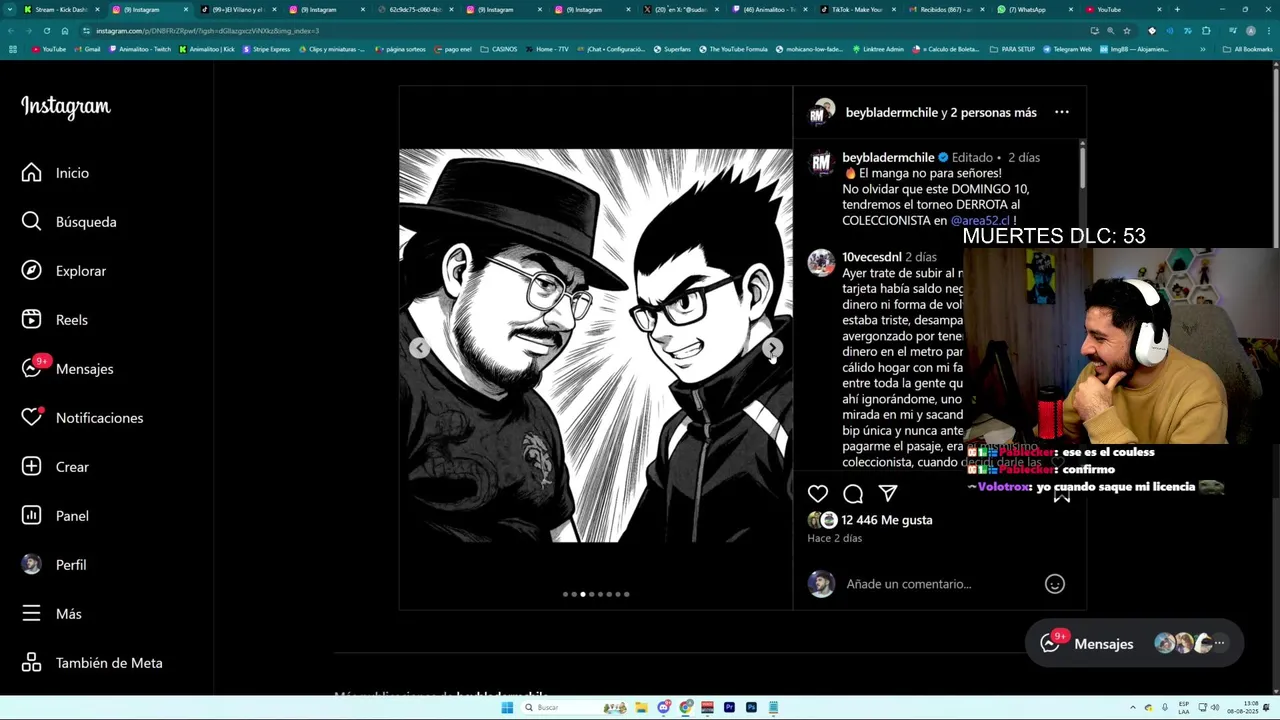Open Panel in the sidebar
The width and height of the screenshot is (1280, 720).
coord(55,516)
